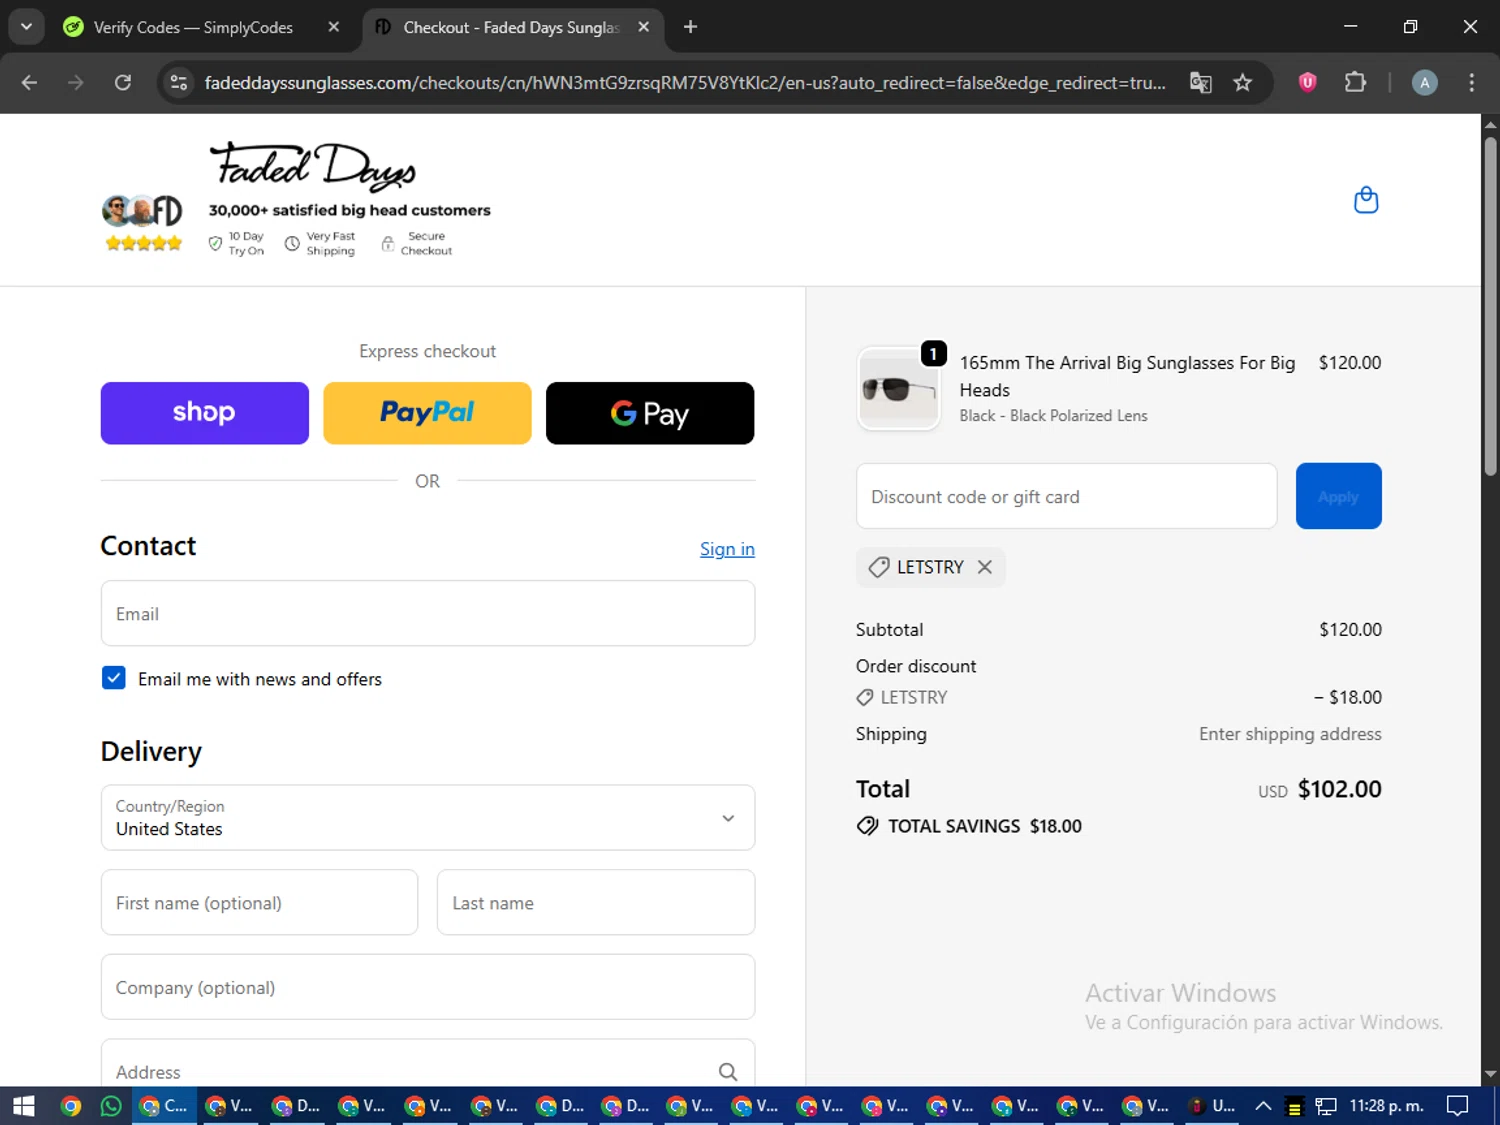Image resolution: width=1500 pixels, height=1125 pixels.
Task: Open the Chrome profile avatar
Action: coord(1424,83)
